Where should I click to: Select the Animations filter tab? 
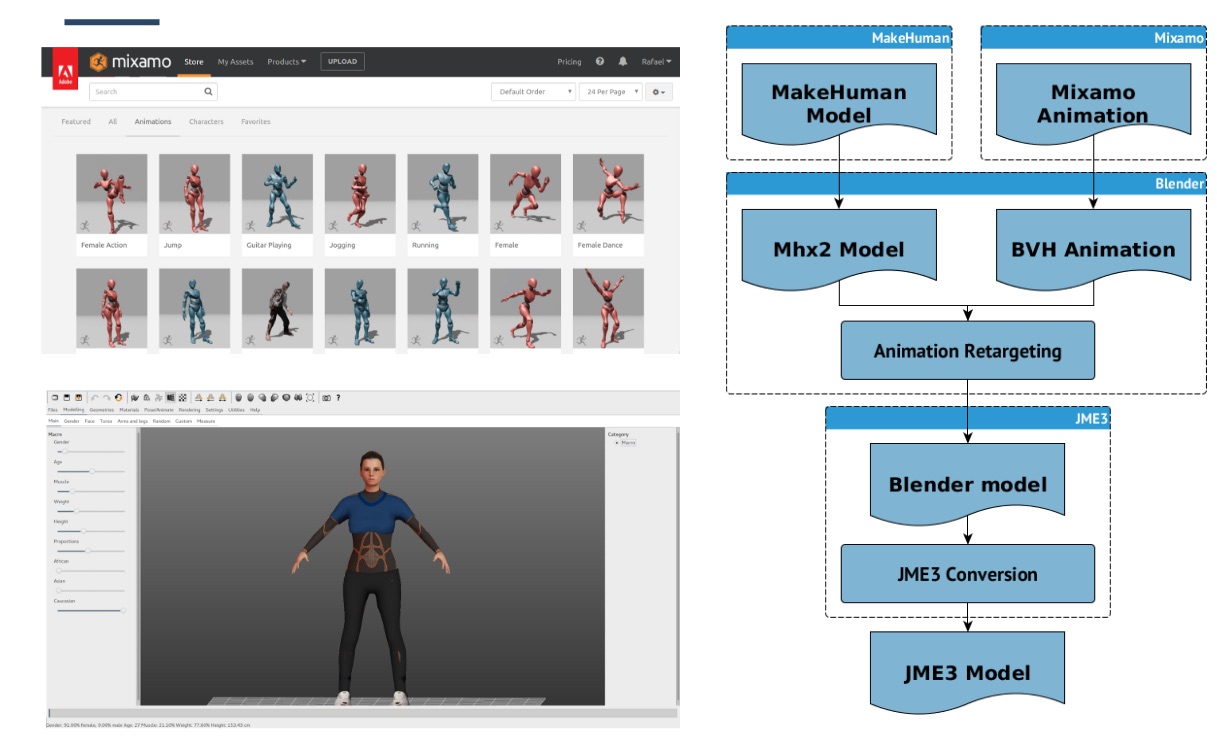click(x=153, y=122)
